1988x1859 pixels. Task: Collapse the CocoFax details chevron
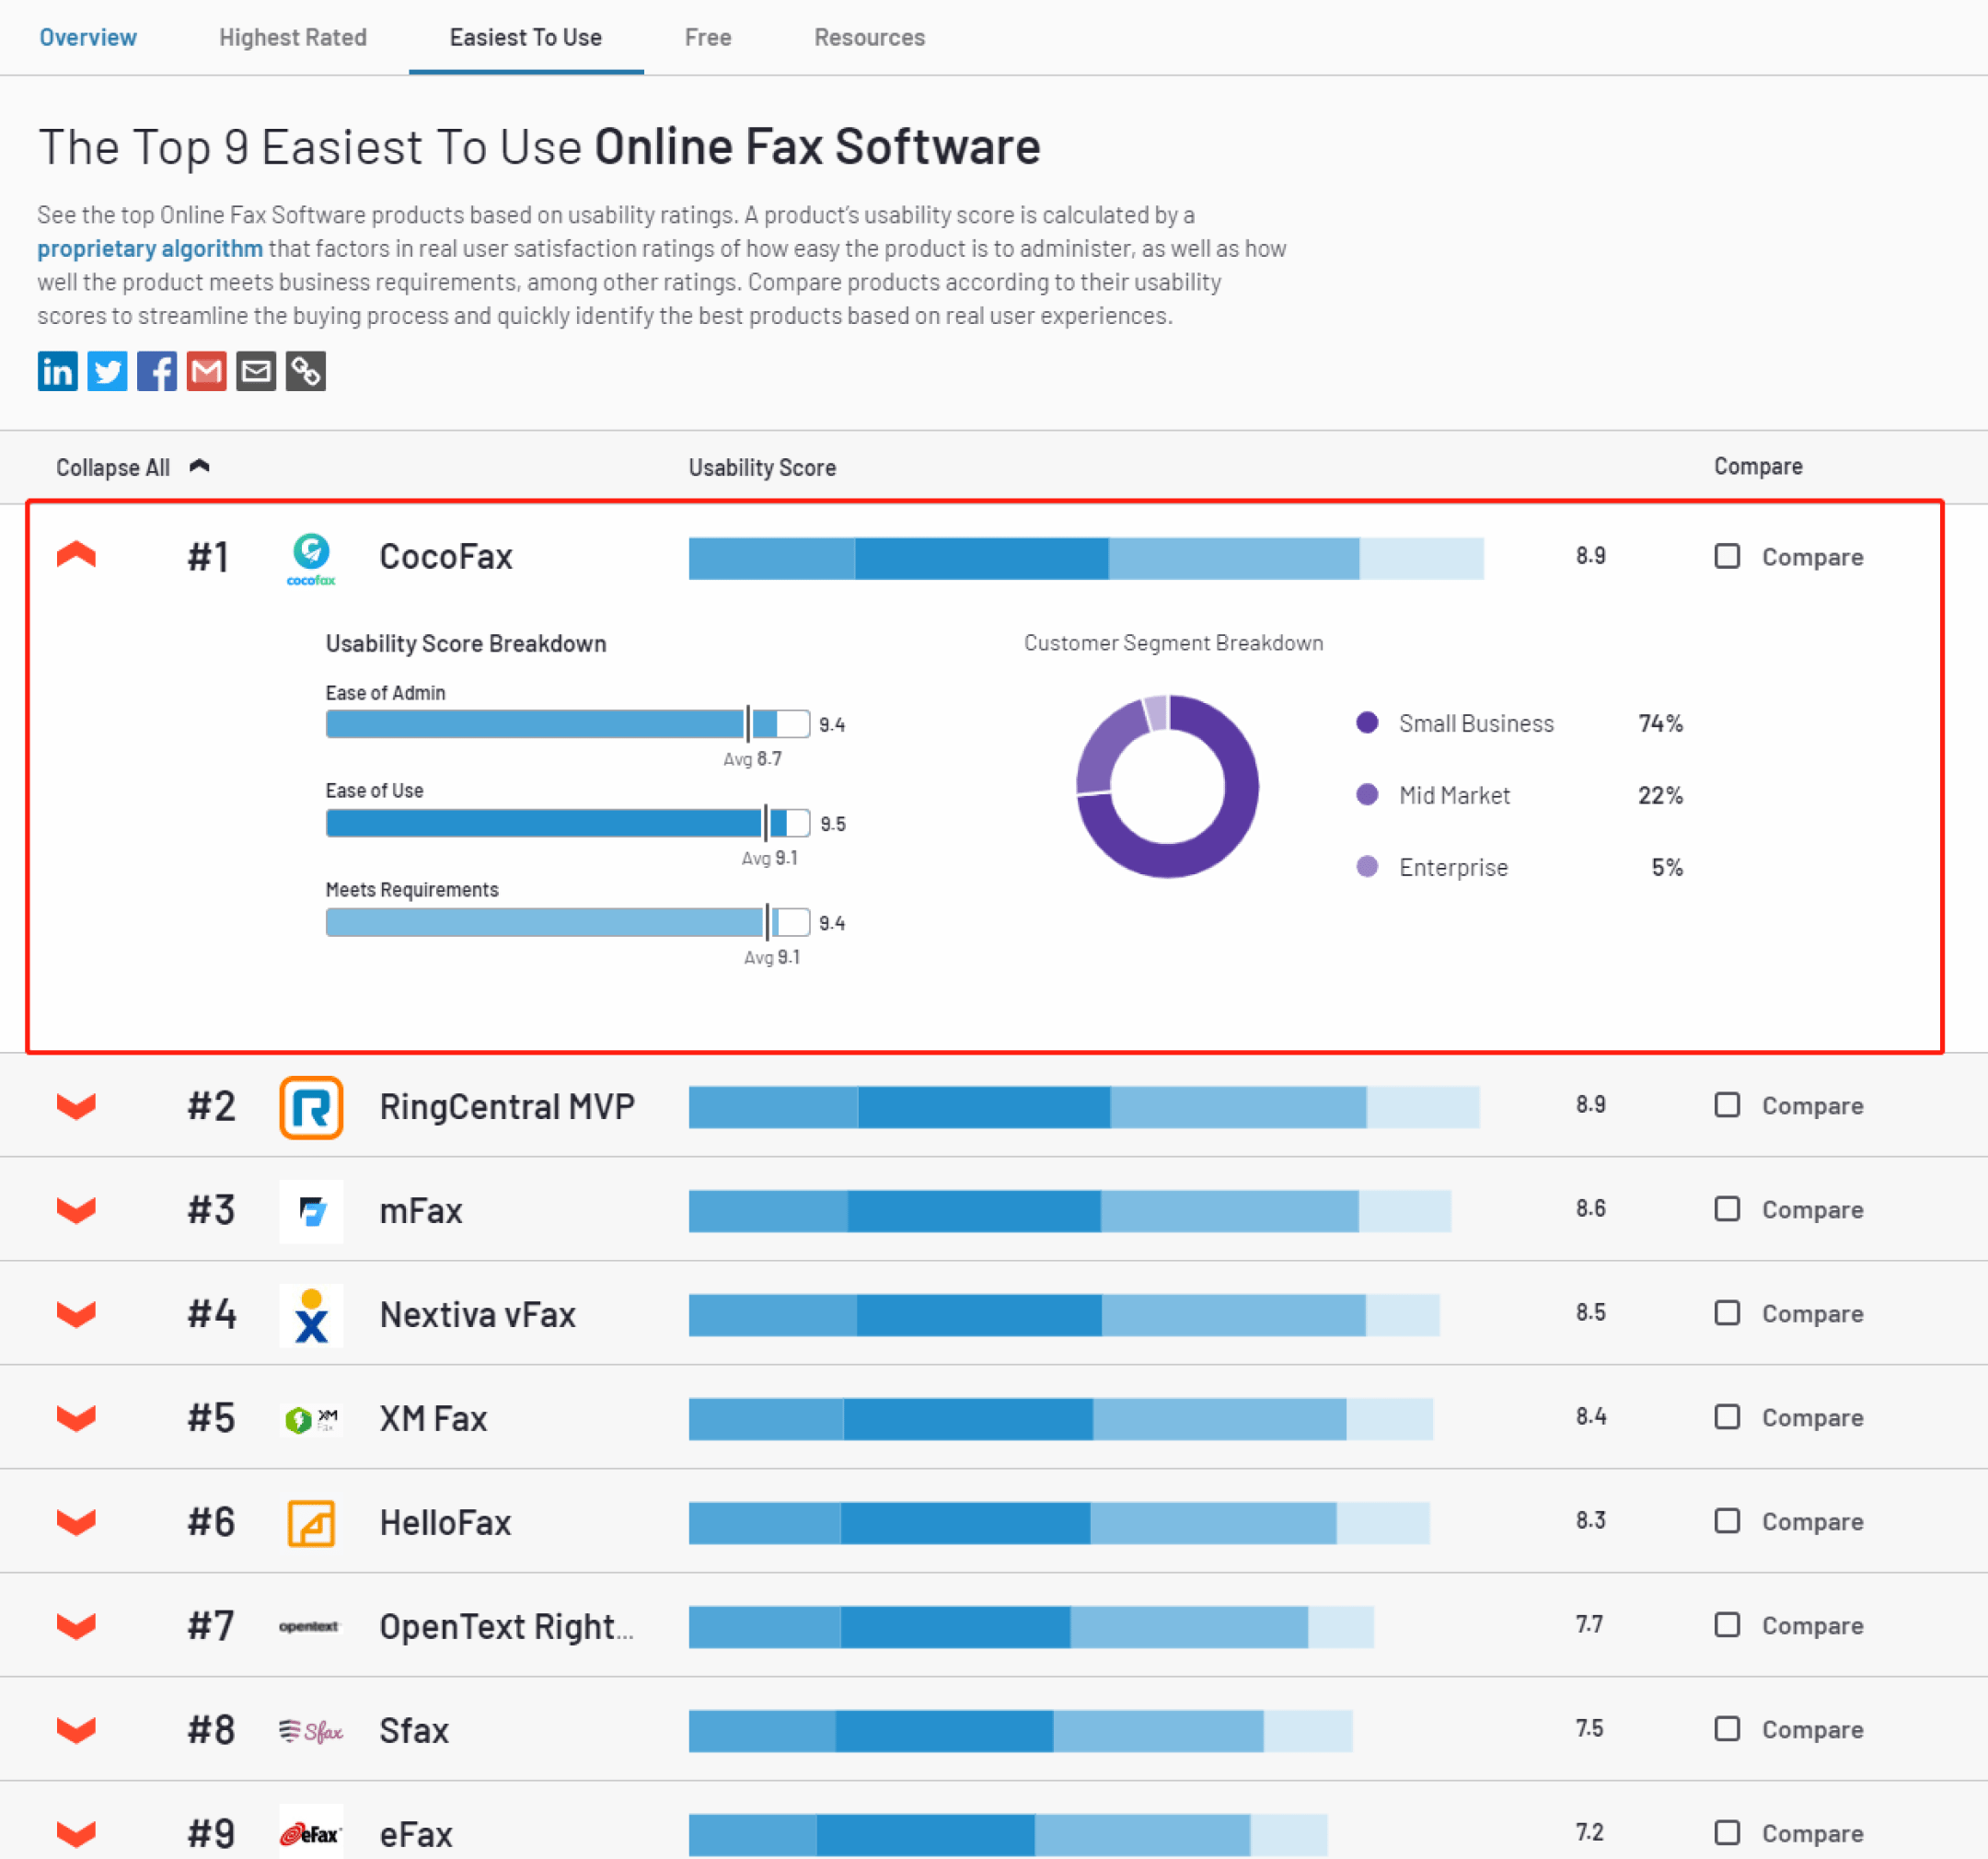[76, 554]
